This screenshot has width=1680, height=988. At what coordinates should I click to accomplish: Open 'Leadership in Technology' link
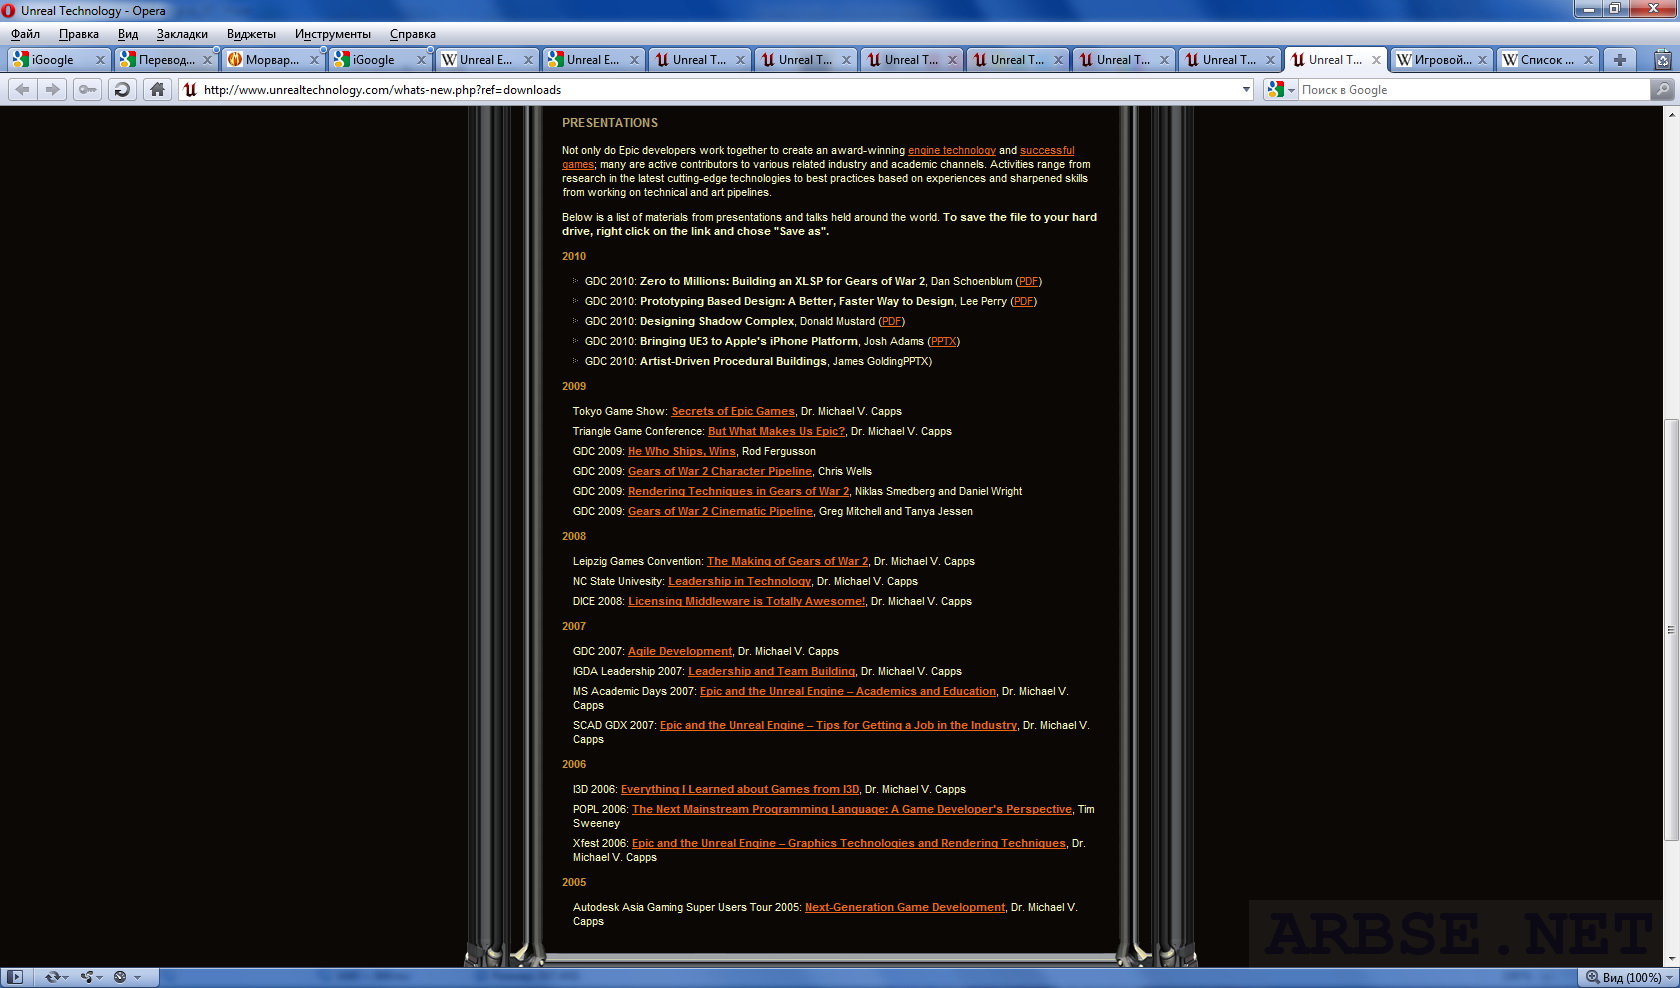coord(739,581)
